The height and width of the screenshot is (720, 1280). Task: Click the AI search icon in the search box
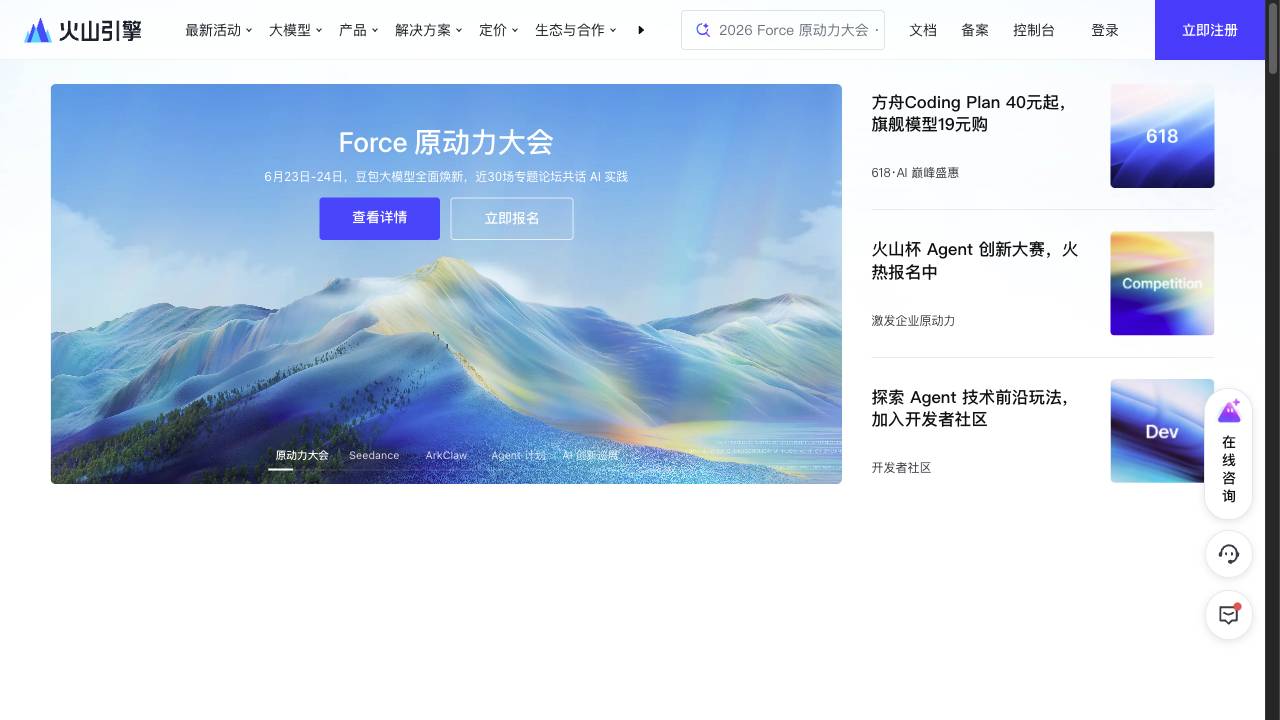click(703, 30)
